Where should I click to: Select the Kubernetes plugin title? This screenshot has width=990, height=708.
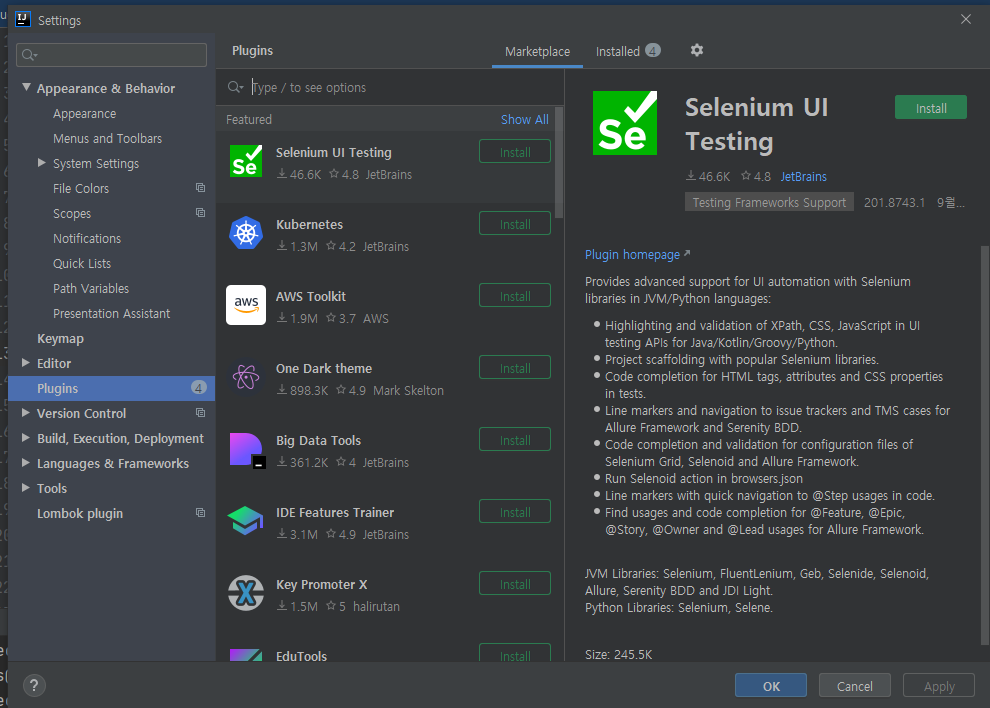[309, 225]
